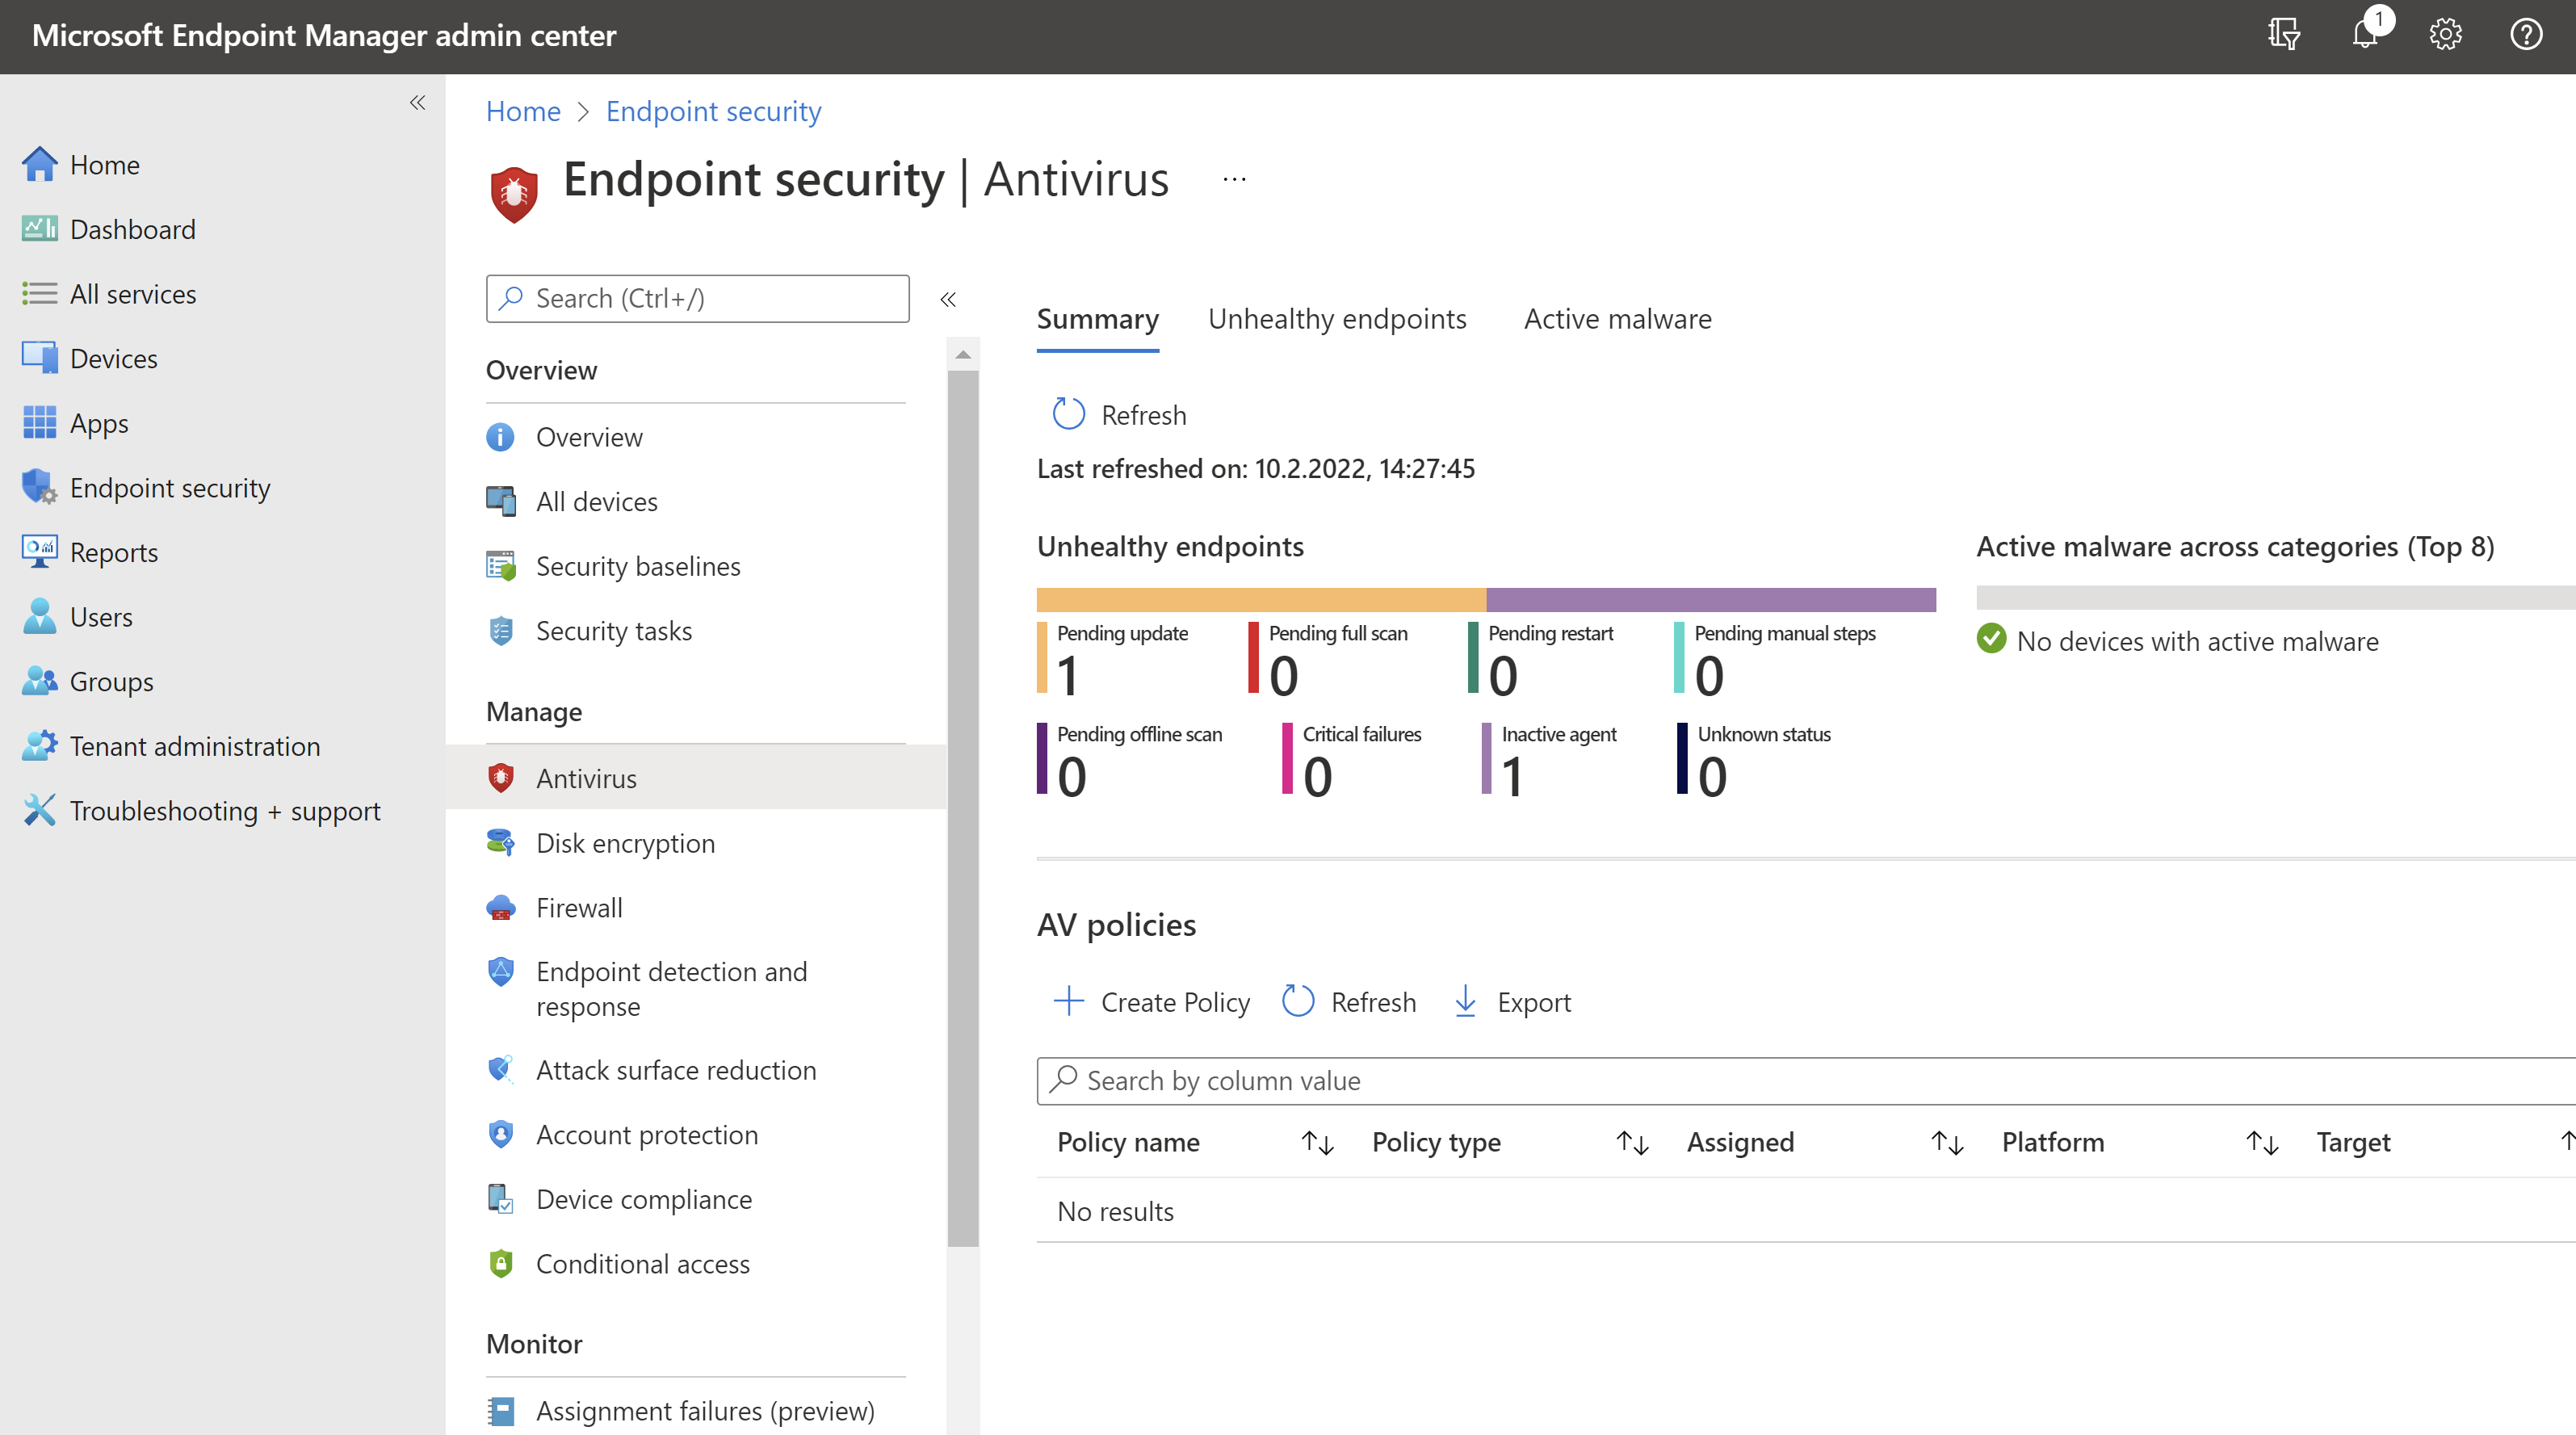Open Pending full scan count

[1329, 659]
